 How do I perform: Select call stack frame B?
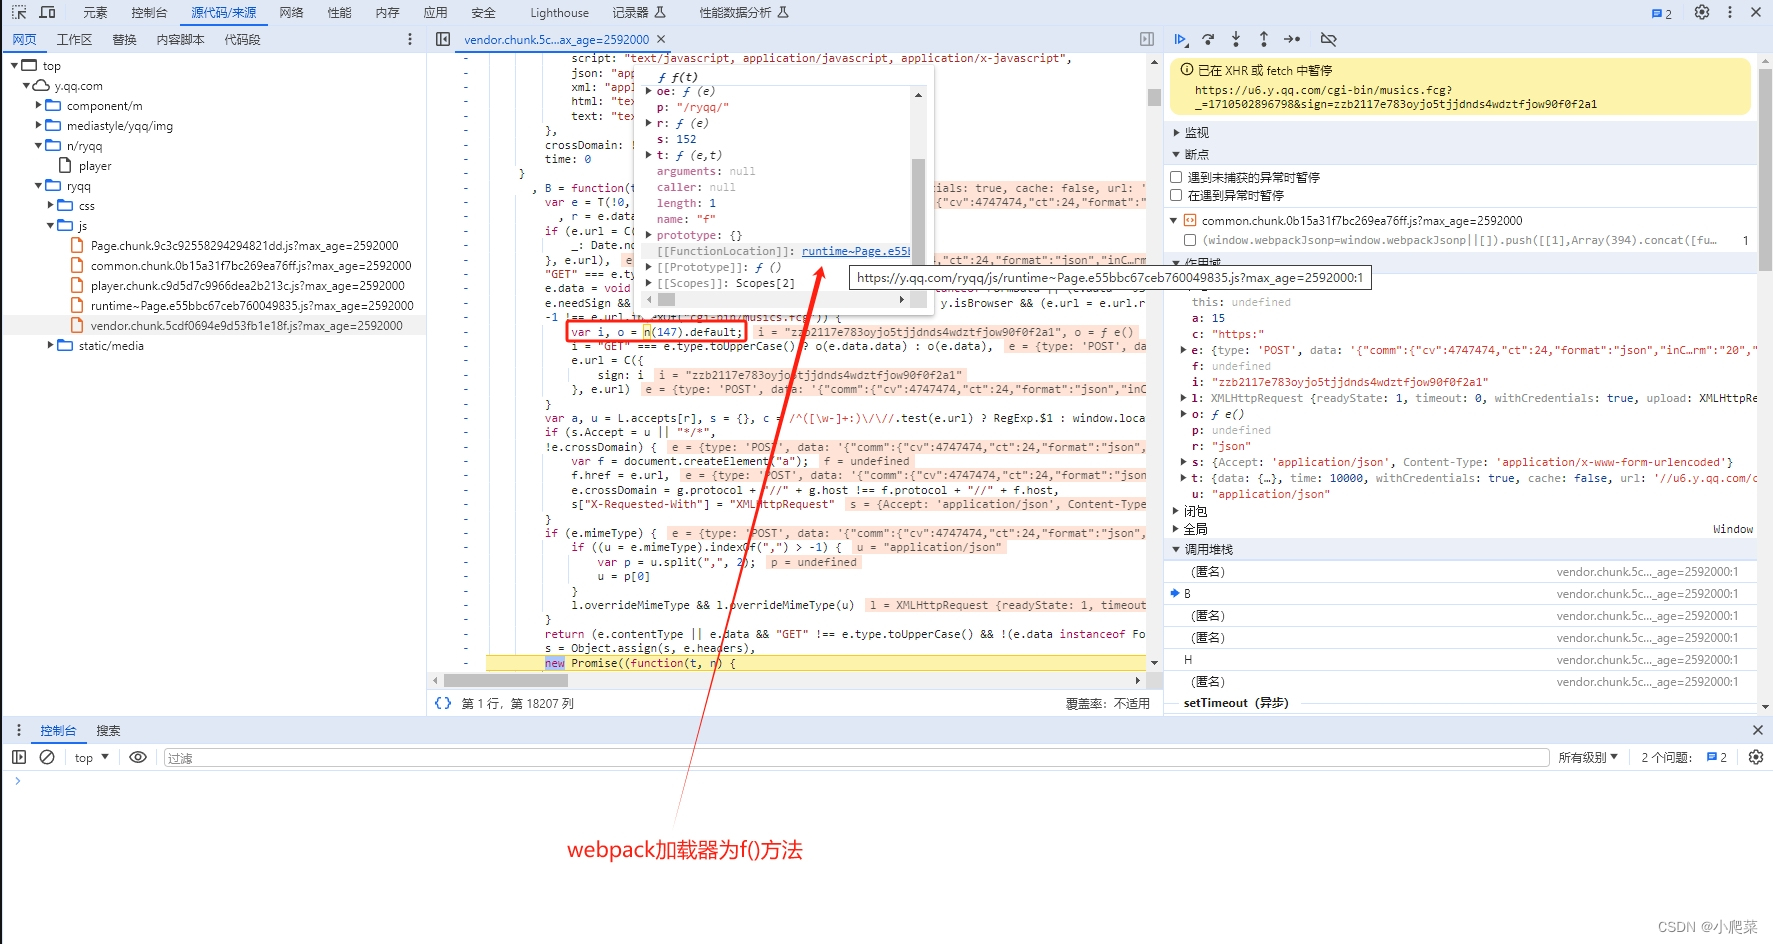(x=1465, y=594)
